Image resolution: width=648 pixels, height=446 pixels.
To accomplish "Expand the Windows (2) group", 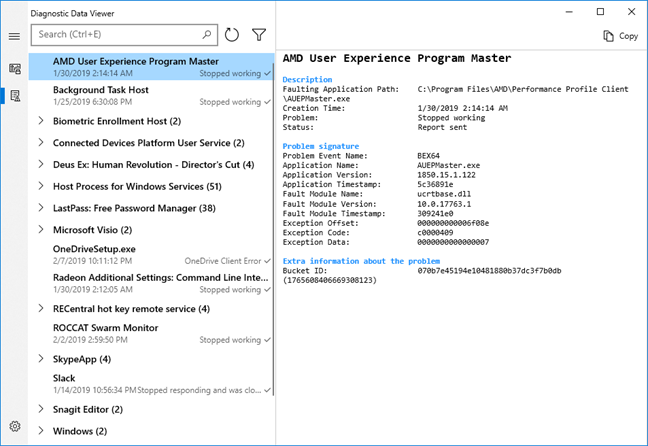I will (x=40, y=430).
